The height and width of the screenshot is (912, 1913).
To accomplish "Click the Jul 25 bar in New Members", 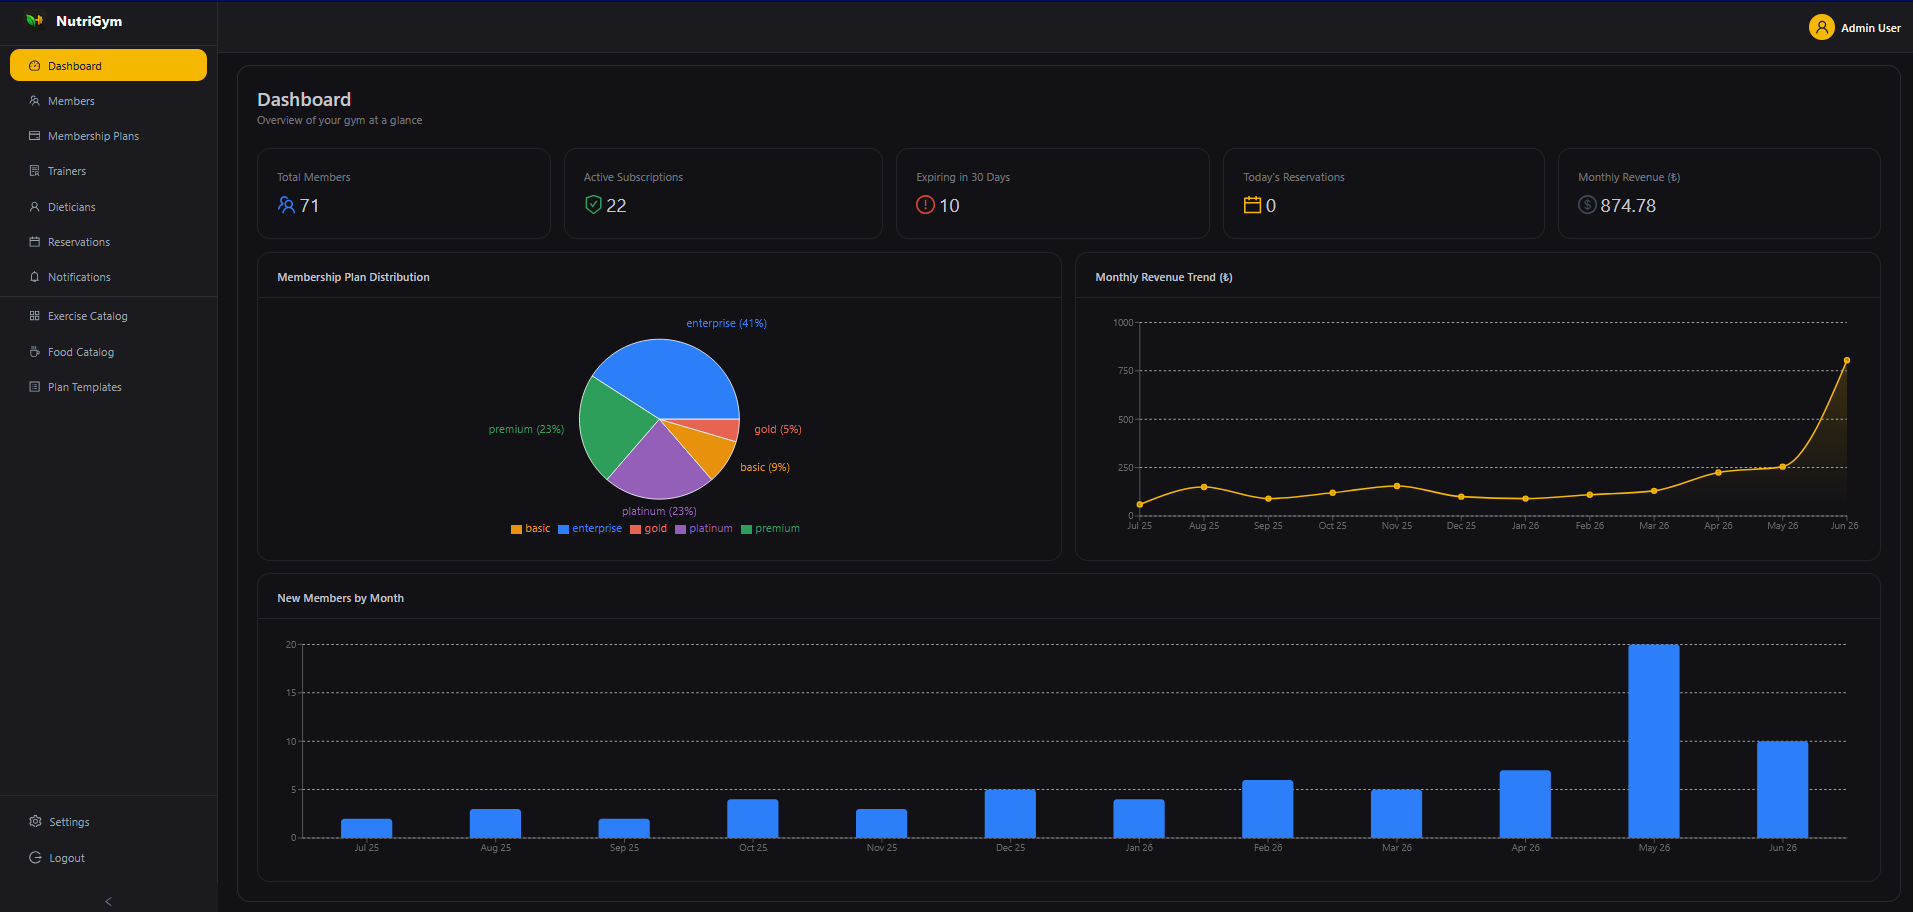I will (x=366, y=828).
